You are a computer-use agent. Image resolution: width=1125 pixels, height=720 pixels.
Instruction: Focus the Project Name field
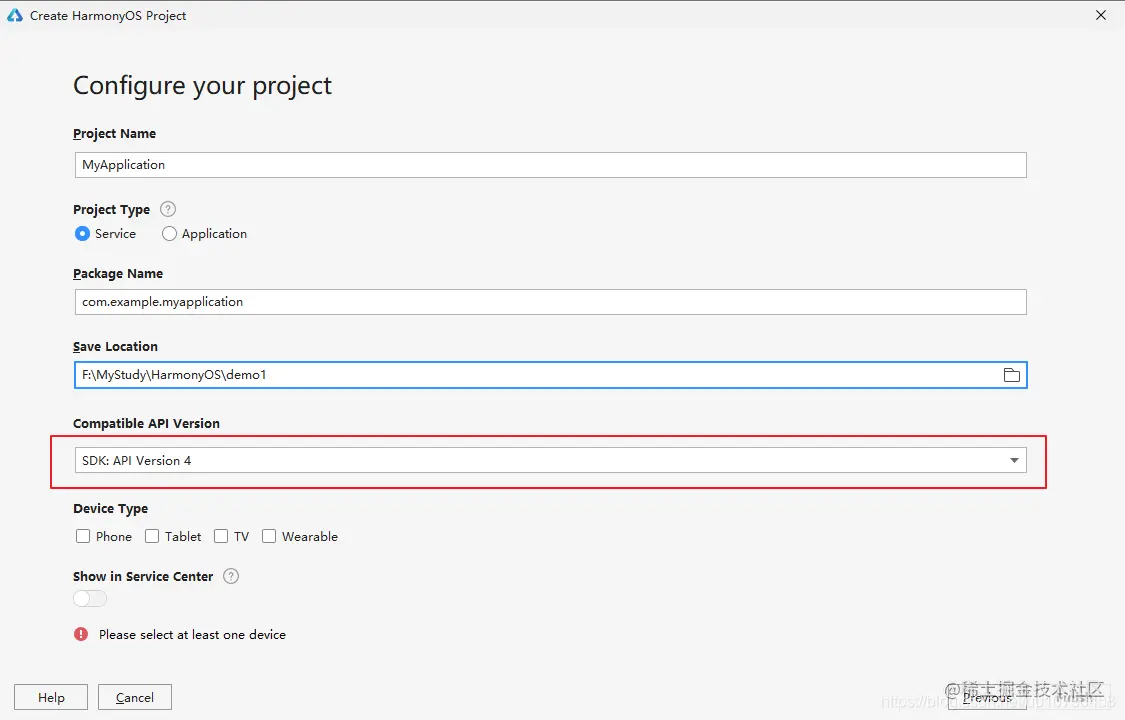pyautogui.click(x=550, y=165)
